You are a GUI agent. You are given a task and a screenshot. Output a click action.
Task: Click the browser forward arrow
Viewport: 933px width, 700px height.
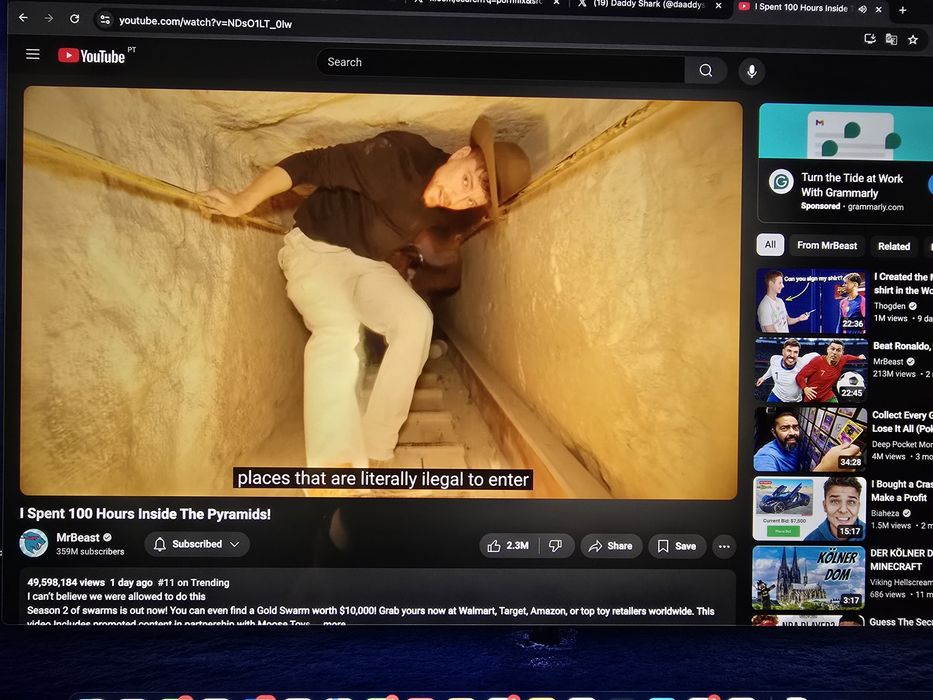point(48,18)
